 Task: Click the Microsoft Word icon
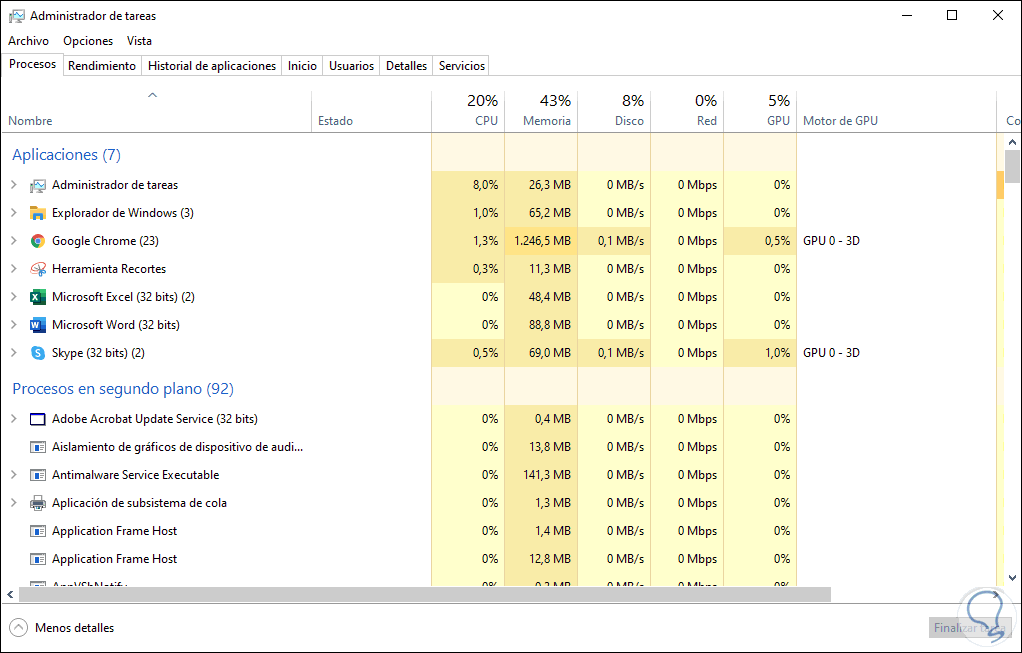point(38,325)
